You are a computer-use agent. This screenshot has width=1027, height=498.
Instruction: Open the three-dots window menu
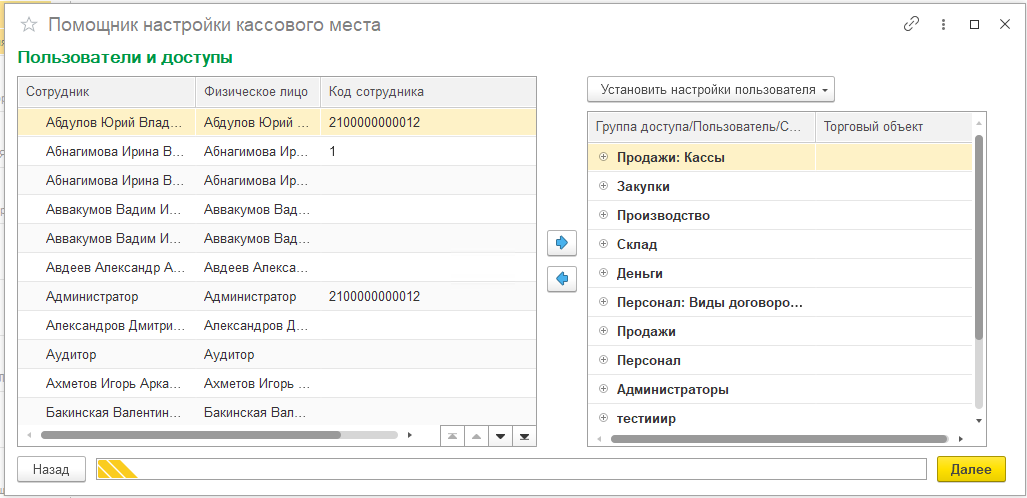943,24
